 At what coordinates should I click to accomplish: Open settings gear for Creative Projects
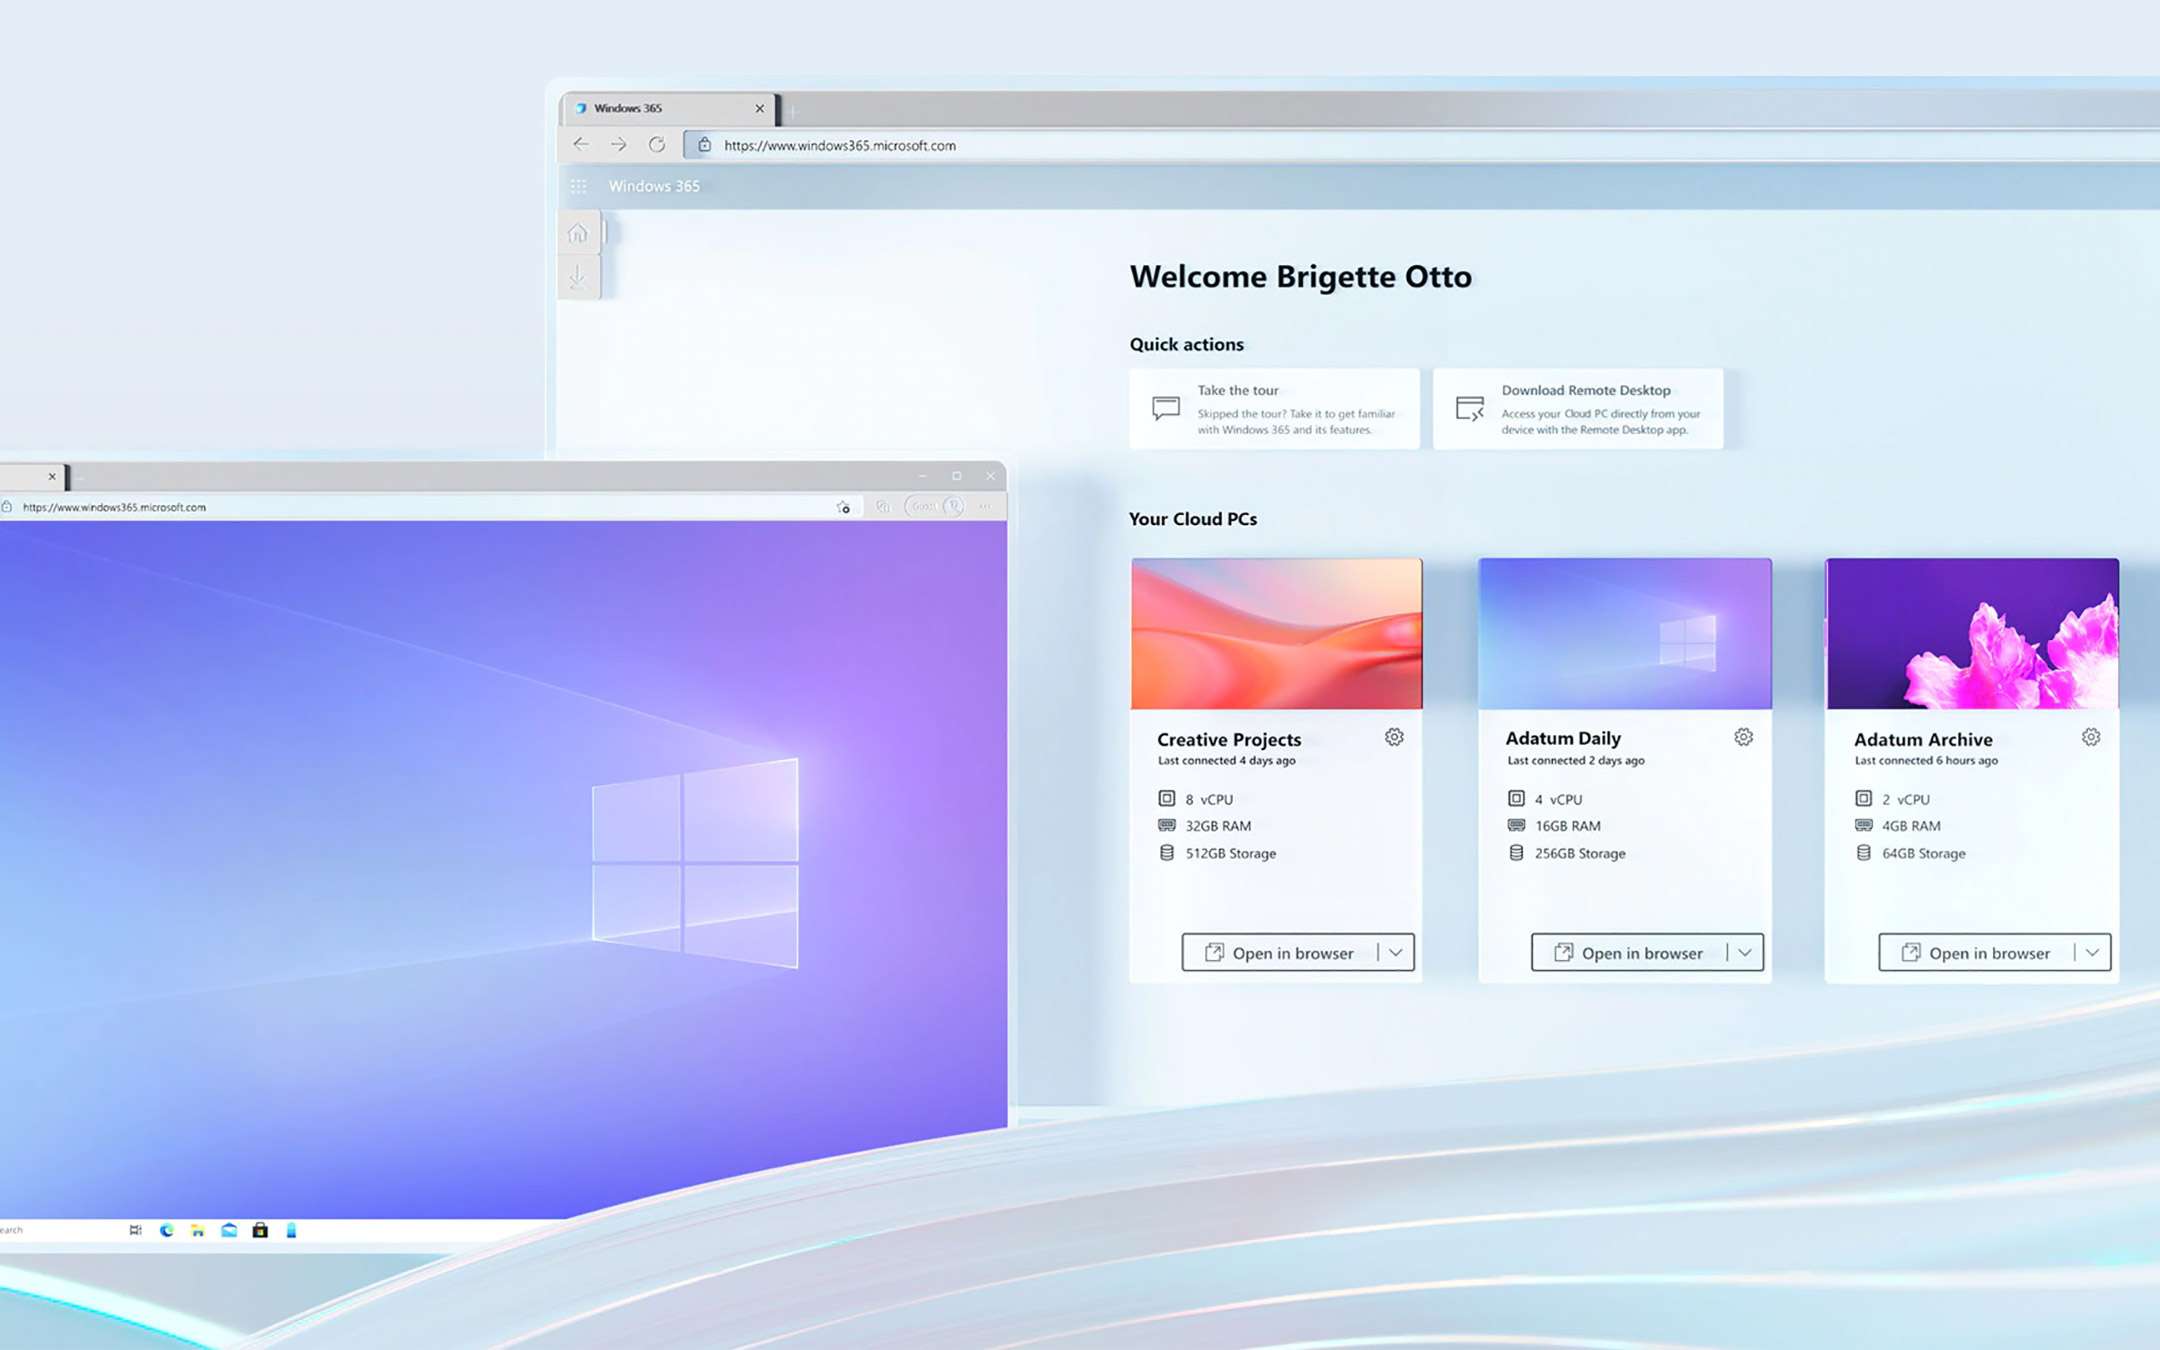(1394, 737)
